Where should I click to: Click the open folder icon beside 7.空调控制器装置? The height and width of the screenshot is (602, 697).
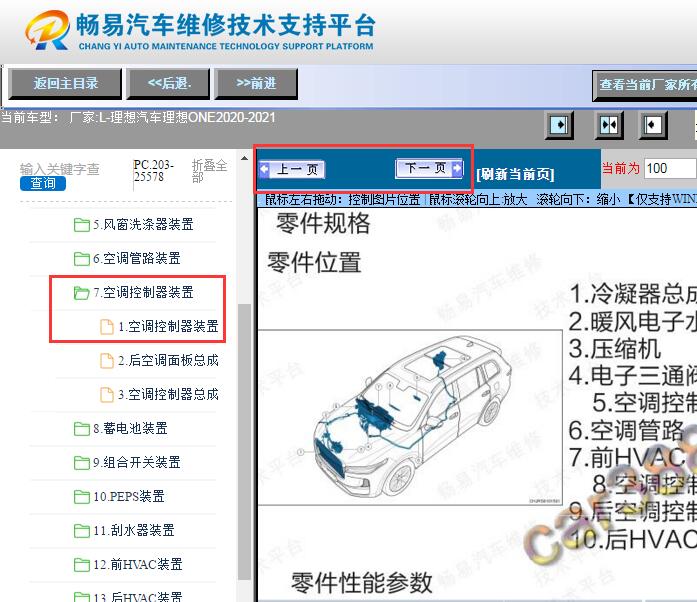point(81,293)
